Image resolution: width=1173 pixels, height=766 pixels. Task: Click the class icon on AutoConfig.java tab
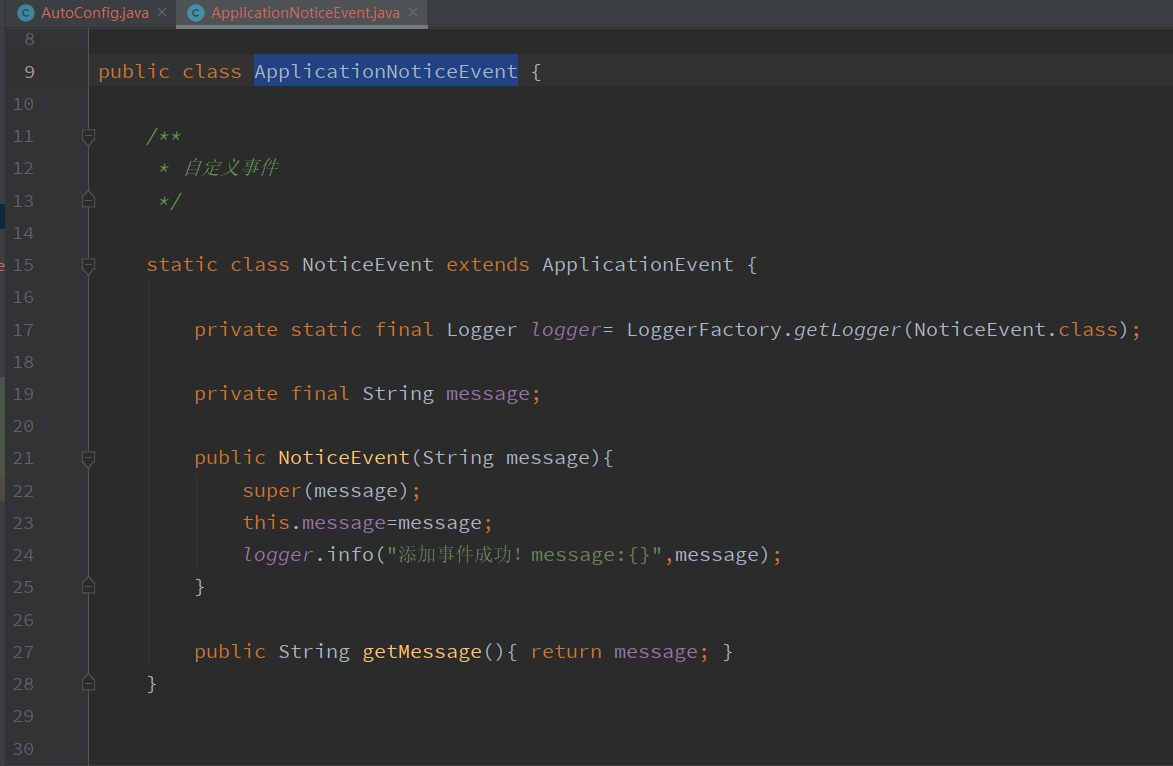(x=26, y=13)
